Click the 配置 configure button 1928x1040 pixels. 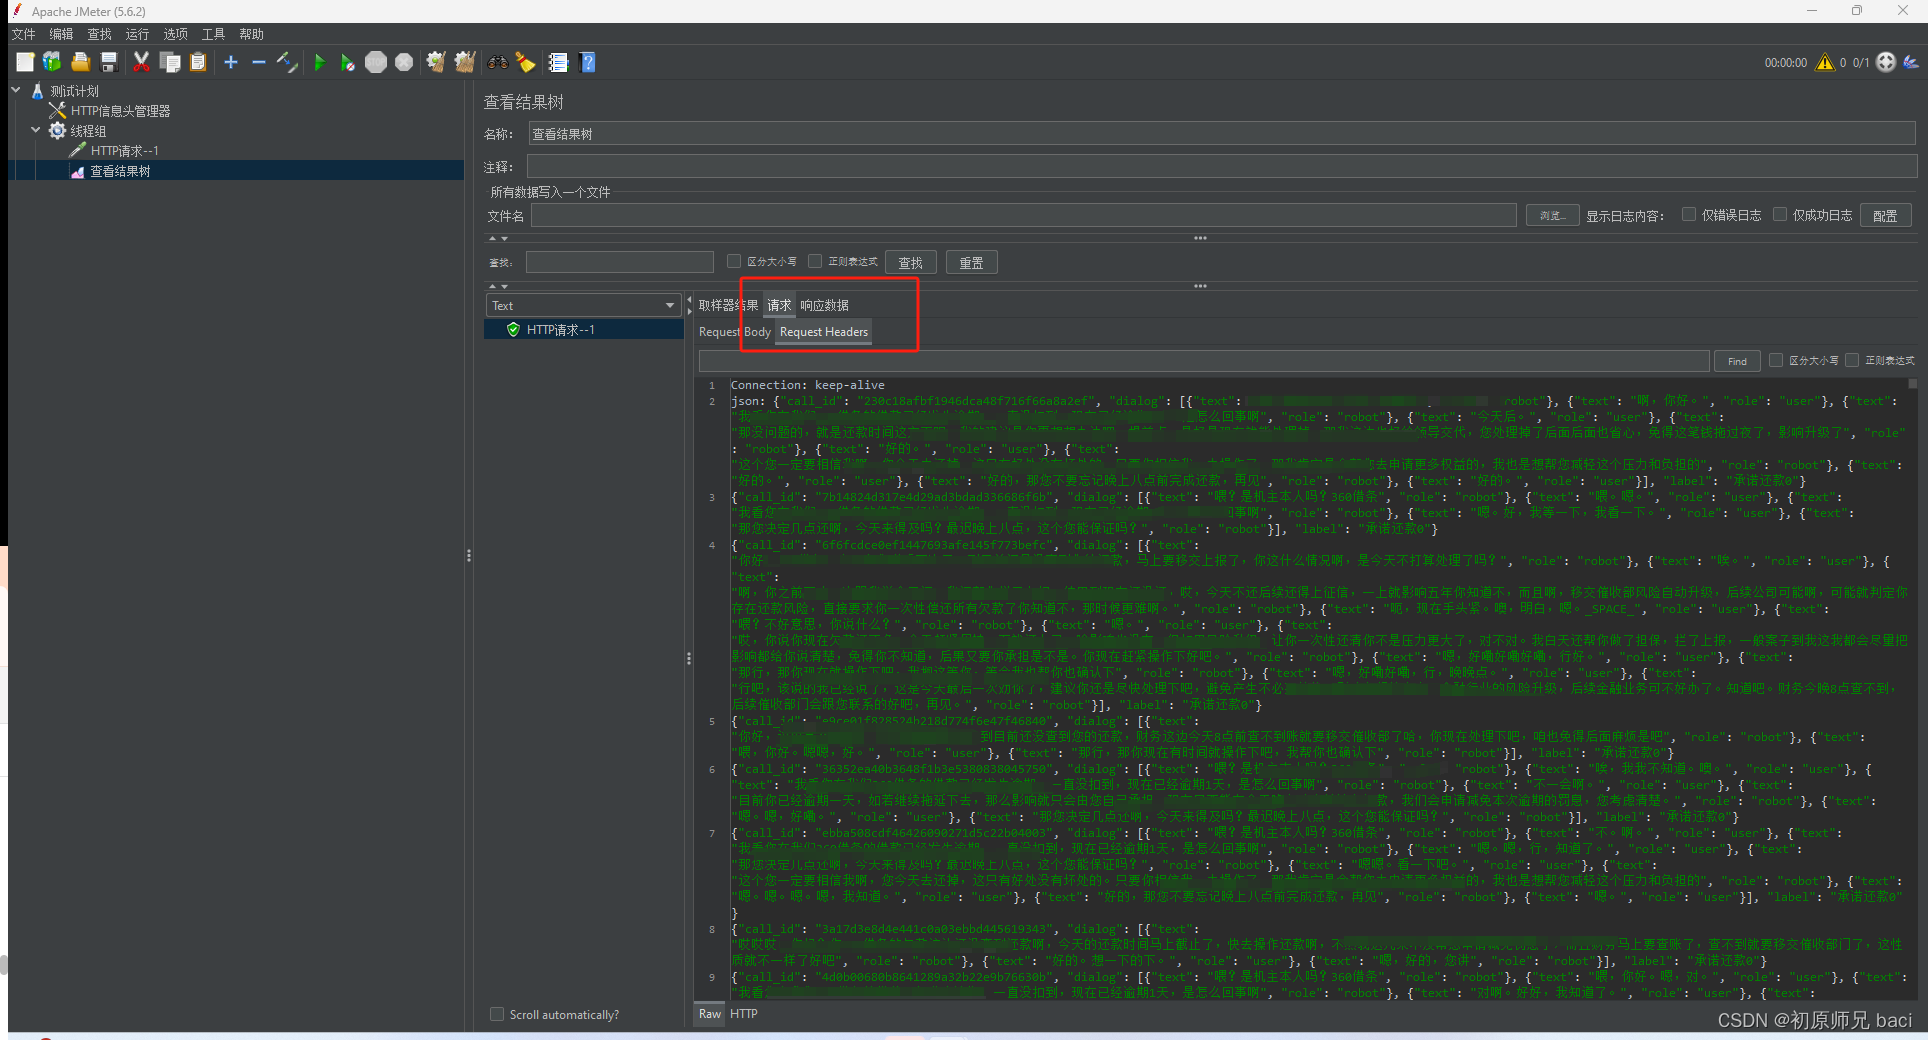click(x=1886, y=215)
